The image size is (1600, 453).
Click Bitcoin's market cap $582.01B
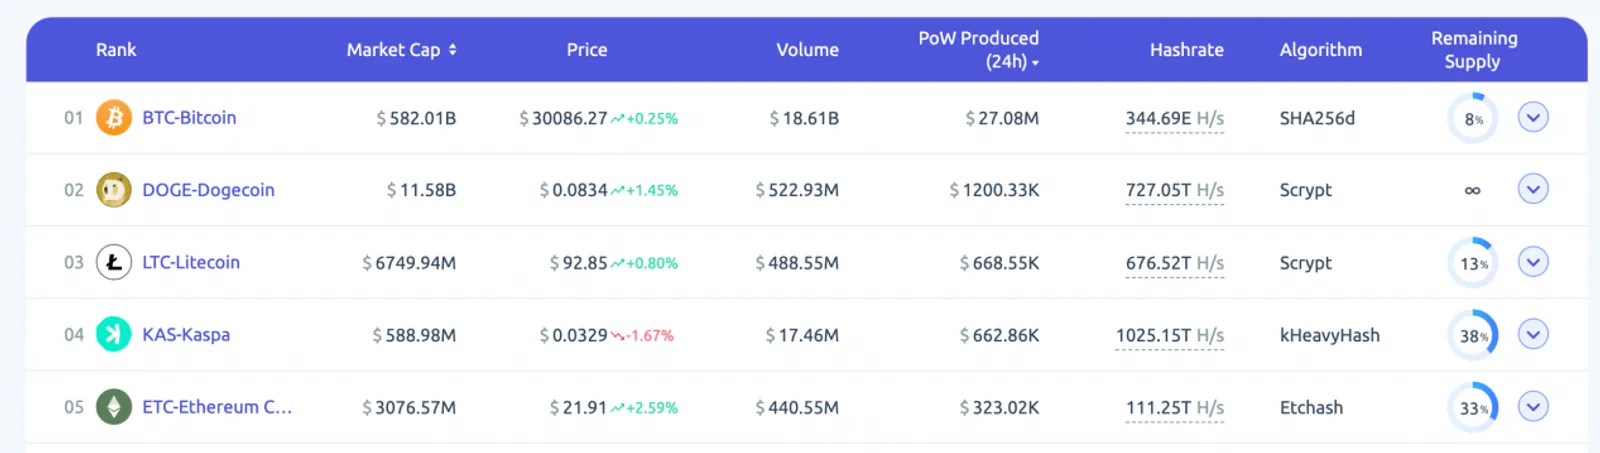tap(416, 118)
